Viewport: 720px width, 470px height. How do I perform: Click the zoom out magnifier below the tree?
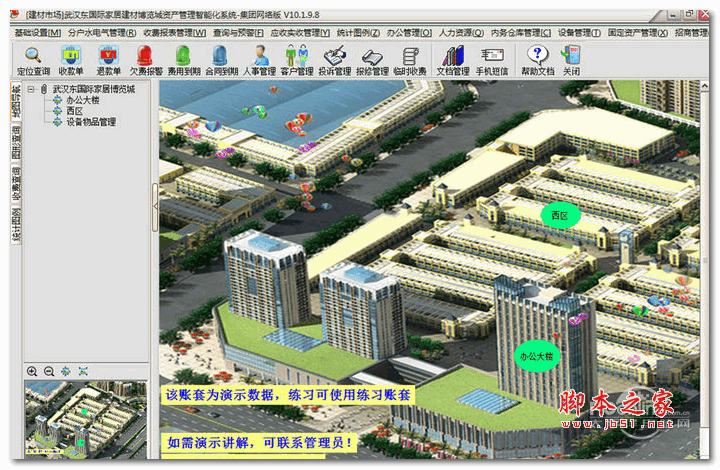click(49, 371)
